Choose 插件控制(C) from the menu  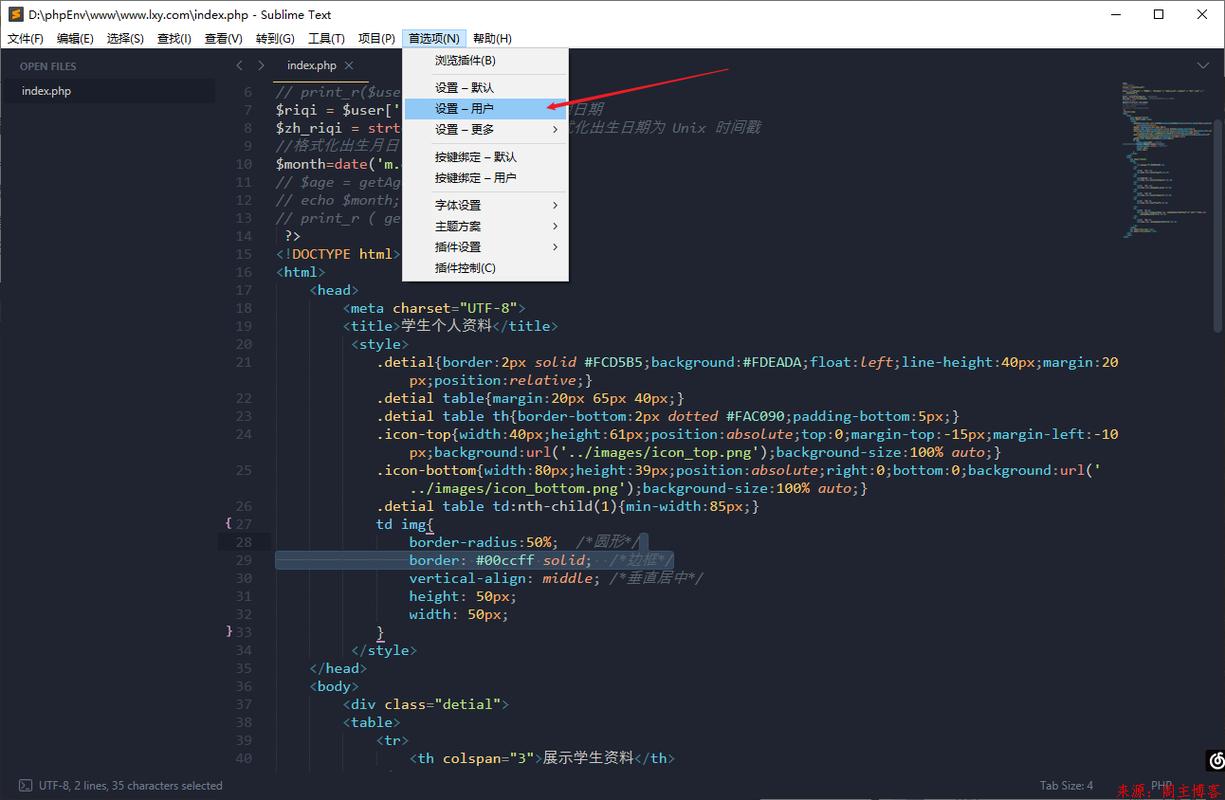click(x=485, y=268)
